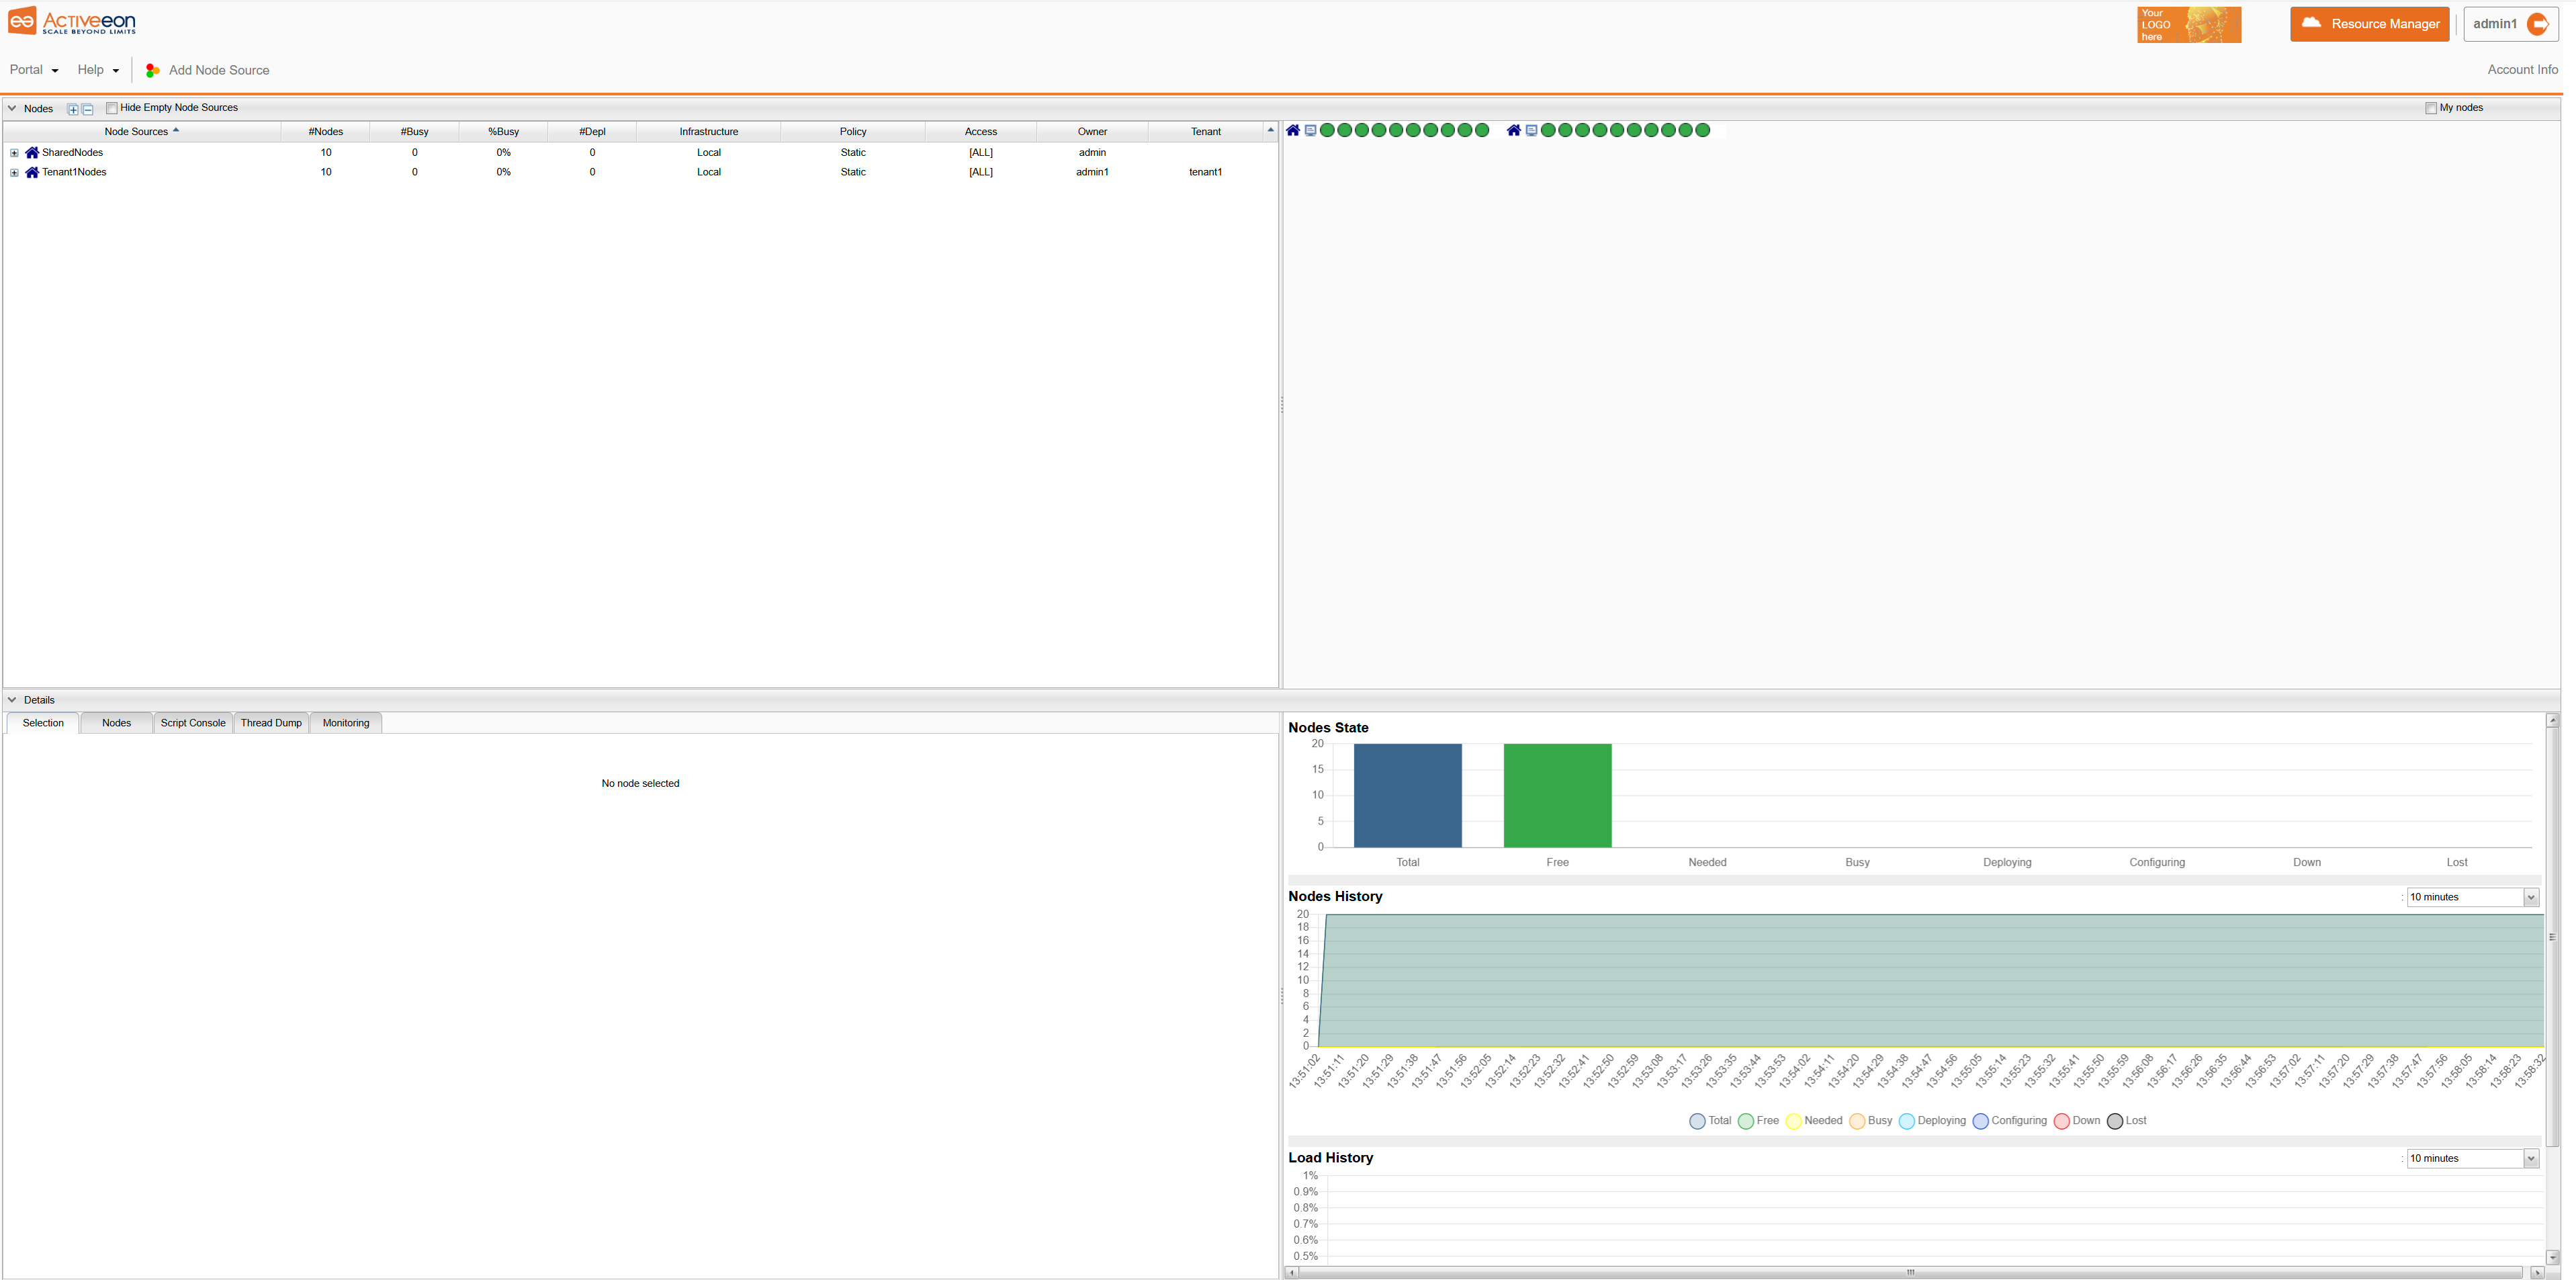Expand the SharedNodes tree row
Viewport: 2576px width, 1280px height.
(14, 153)
